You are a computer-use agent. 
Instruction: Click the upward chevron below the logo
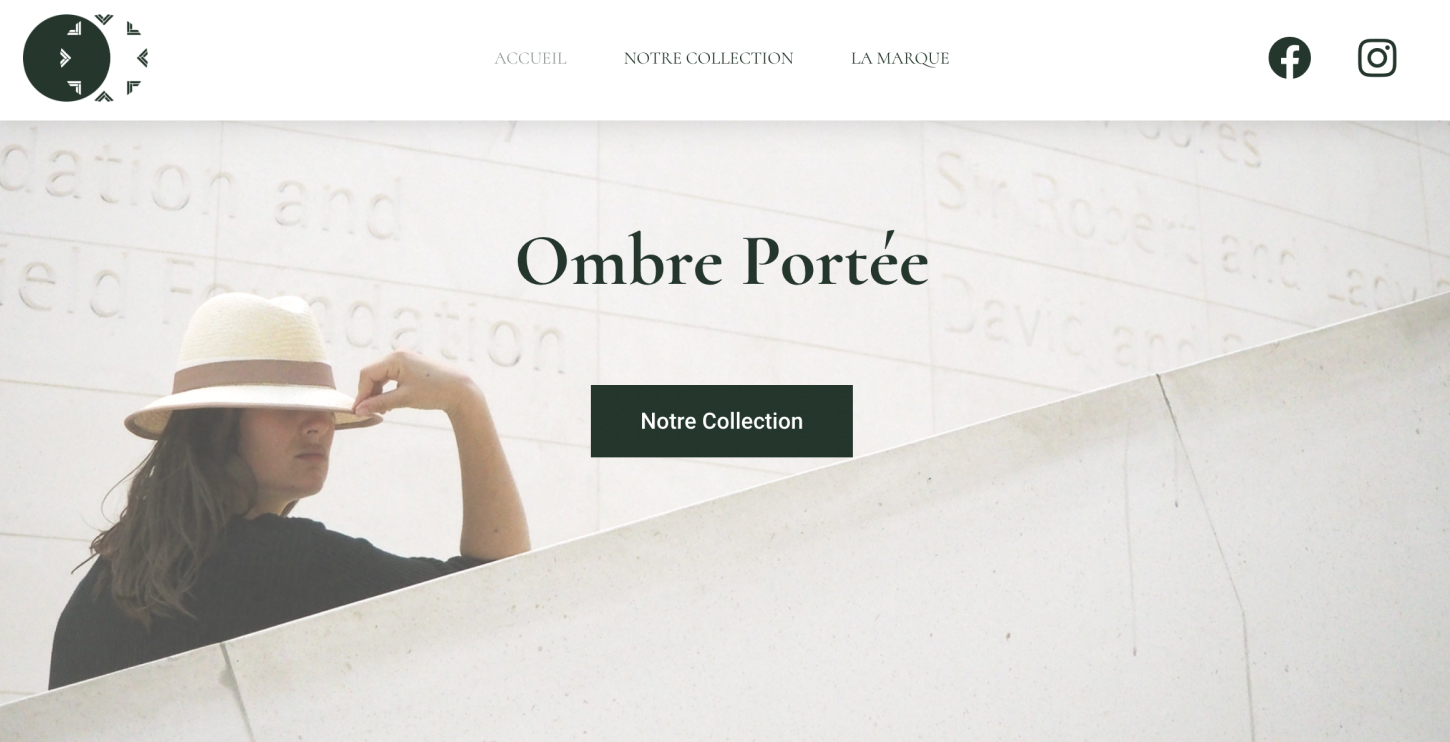(104, 96)
